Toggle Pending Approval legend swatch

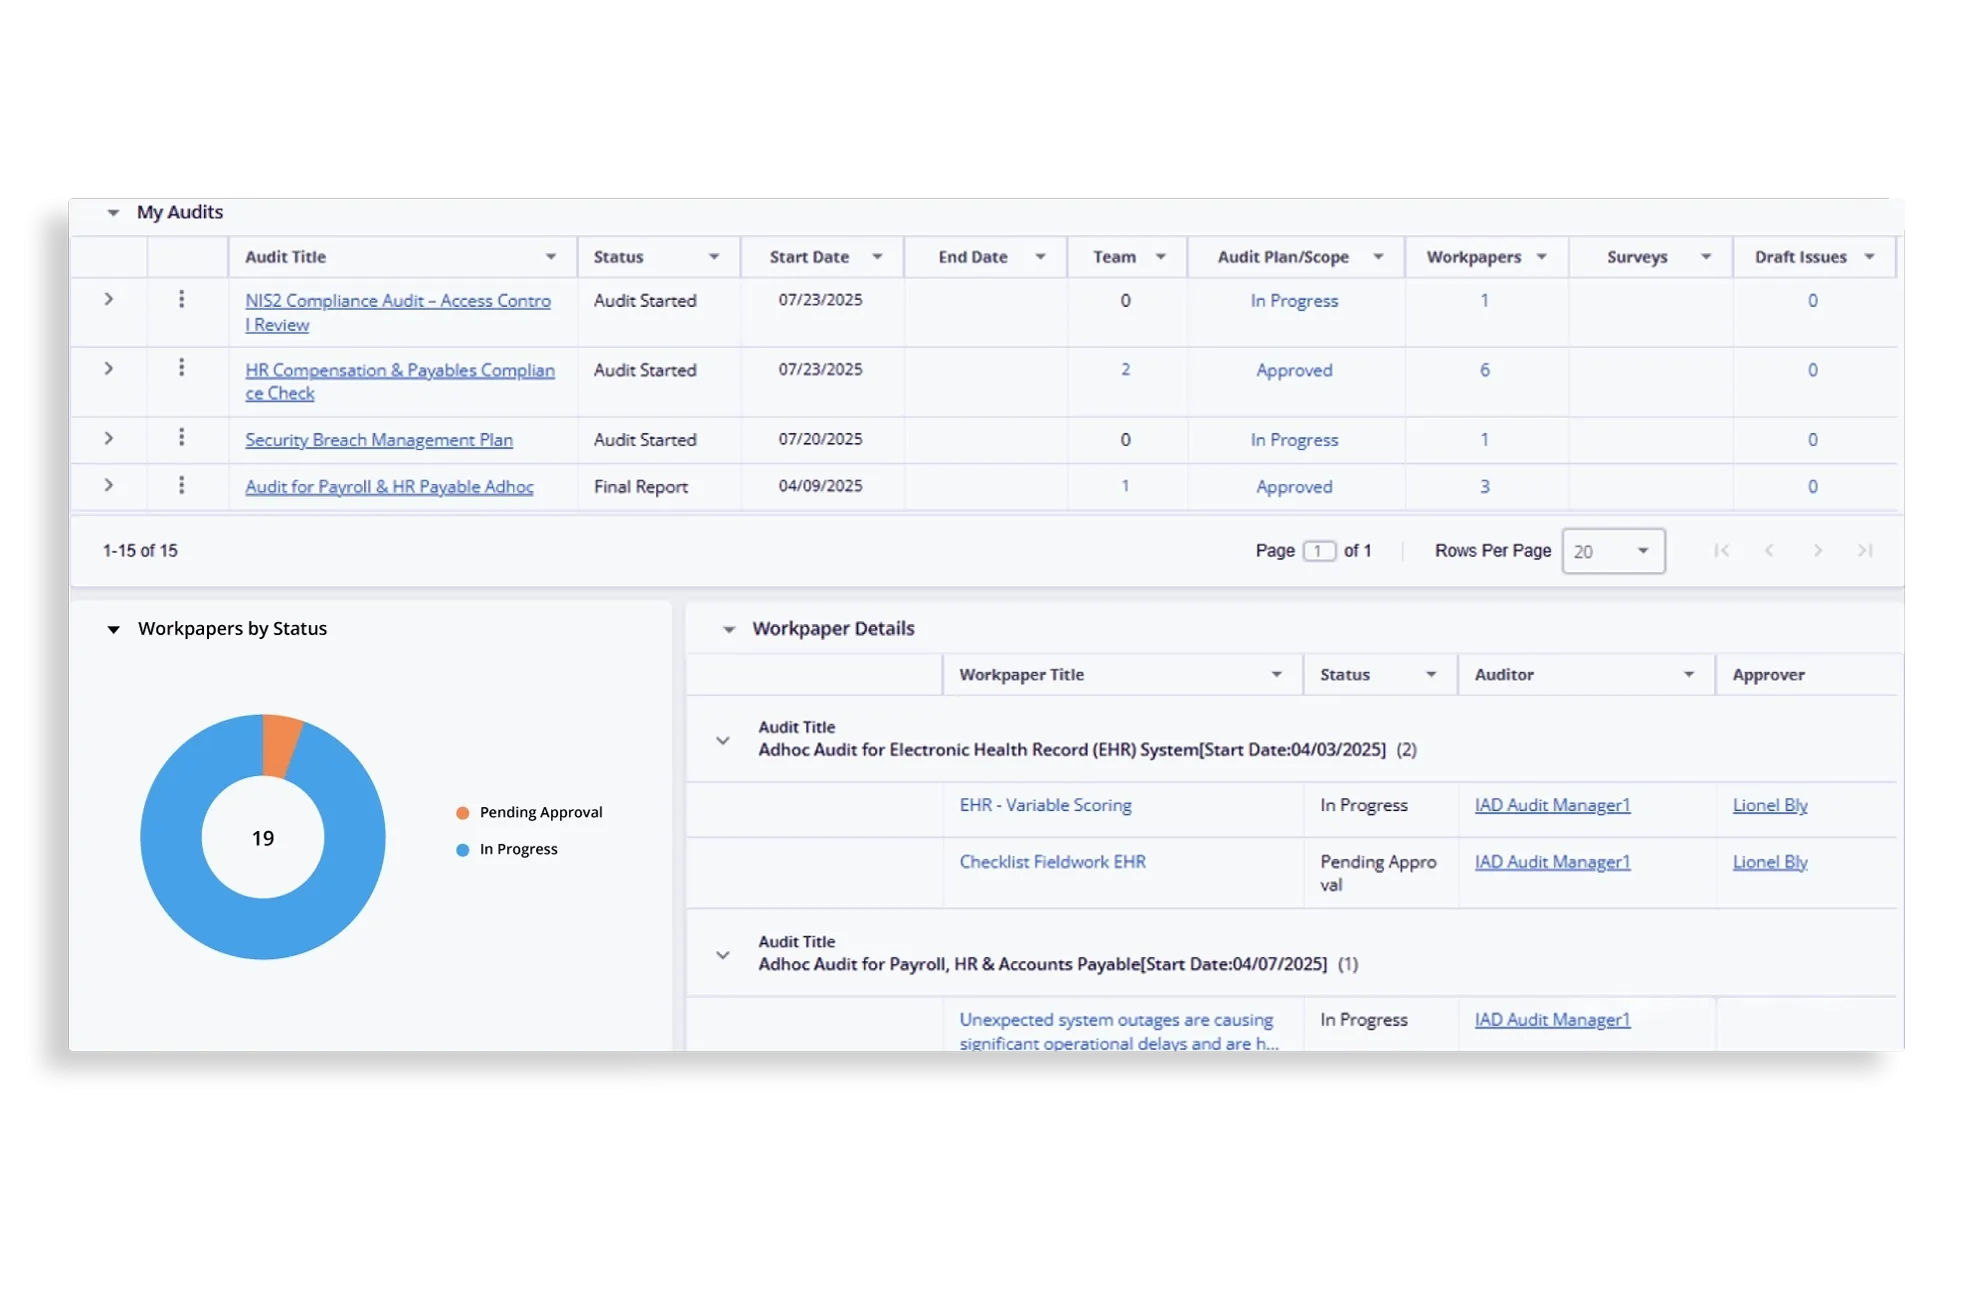[462, 813]
